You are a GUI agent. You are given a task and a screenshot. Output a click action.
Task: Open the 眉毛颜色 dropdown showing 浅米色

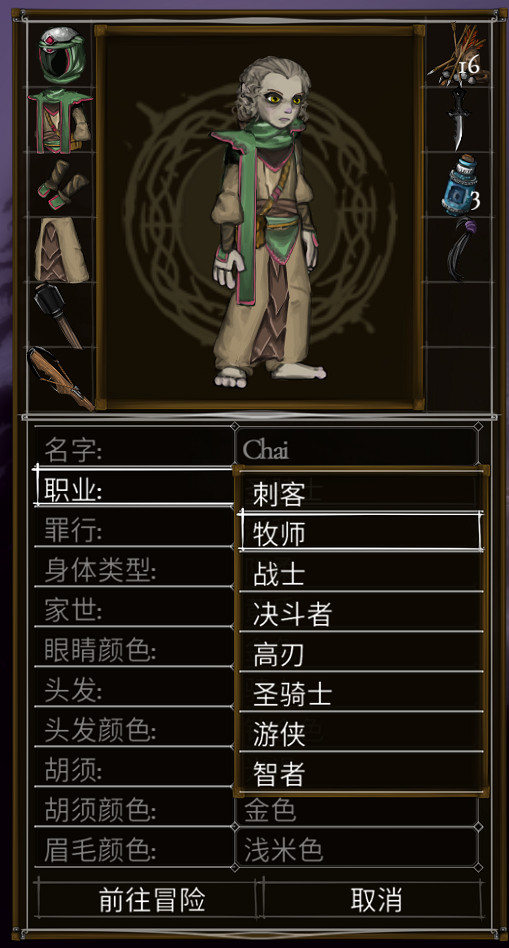coord(357,849)
